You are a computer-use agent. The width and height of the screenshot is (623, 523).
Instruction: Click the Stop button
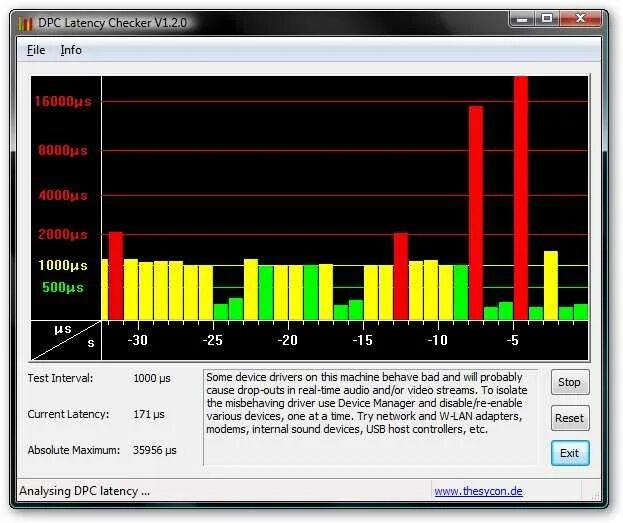[x=570, y=382]
